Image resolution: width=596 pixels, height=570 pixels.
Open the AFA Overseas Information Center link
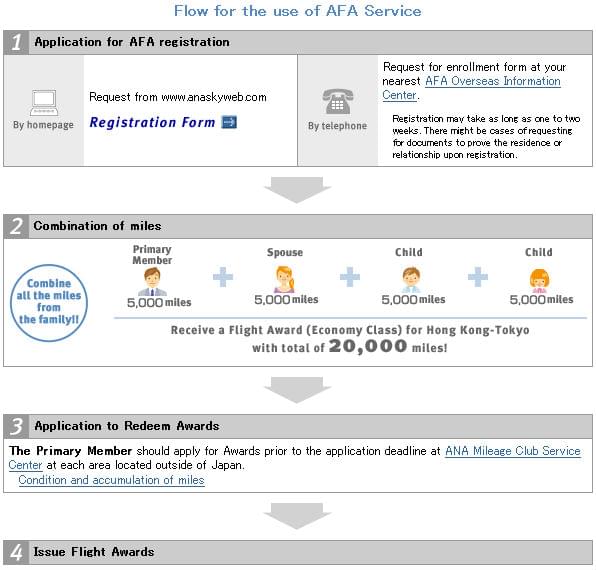tap(471, 88)
